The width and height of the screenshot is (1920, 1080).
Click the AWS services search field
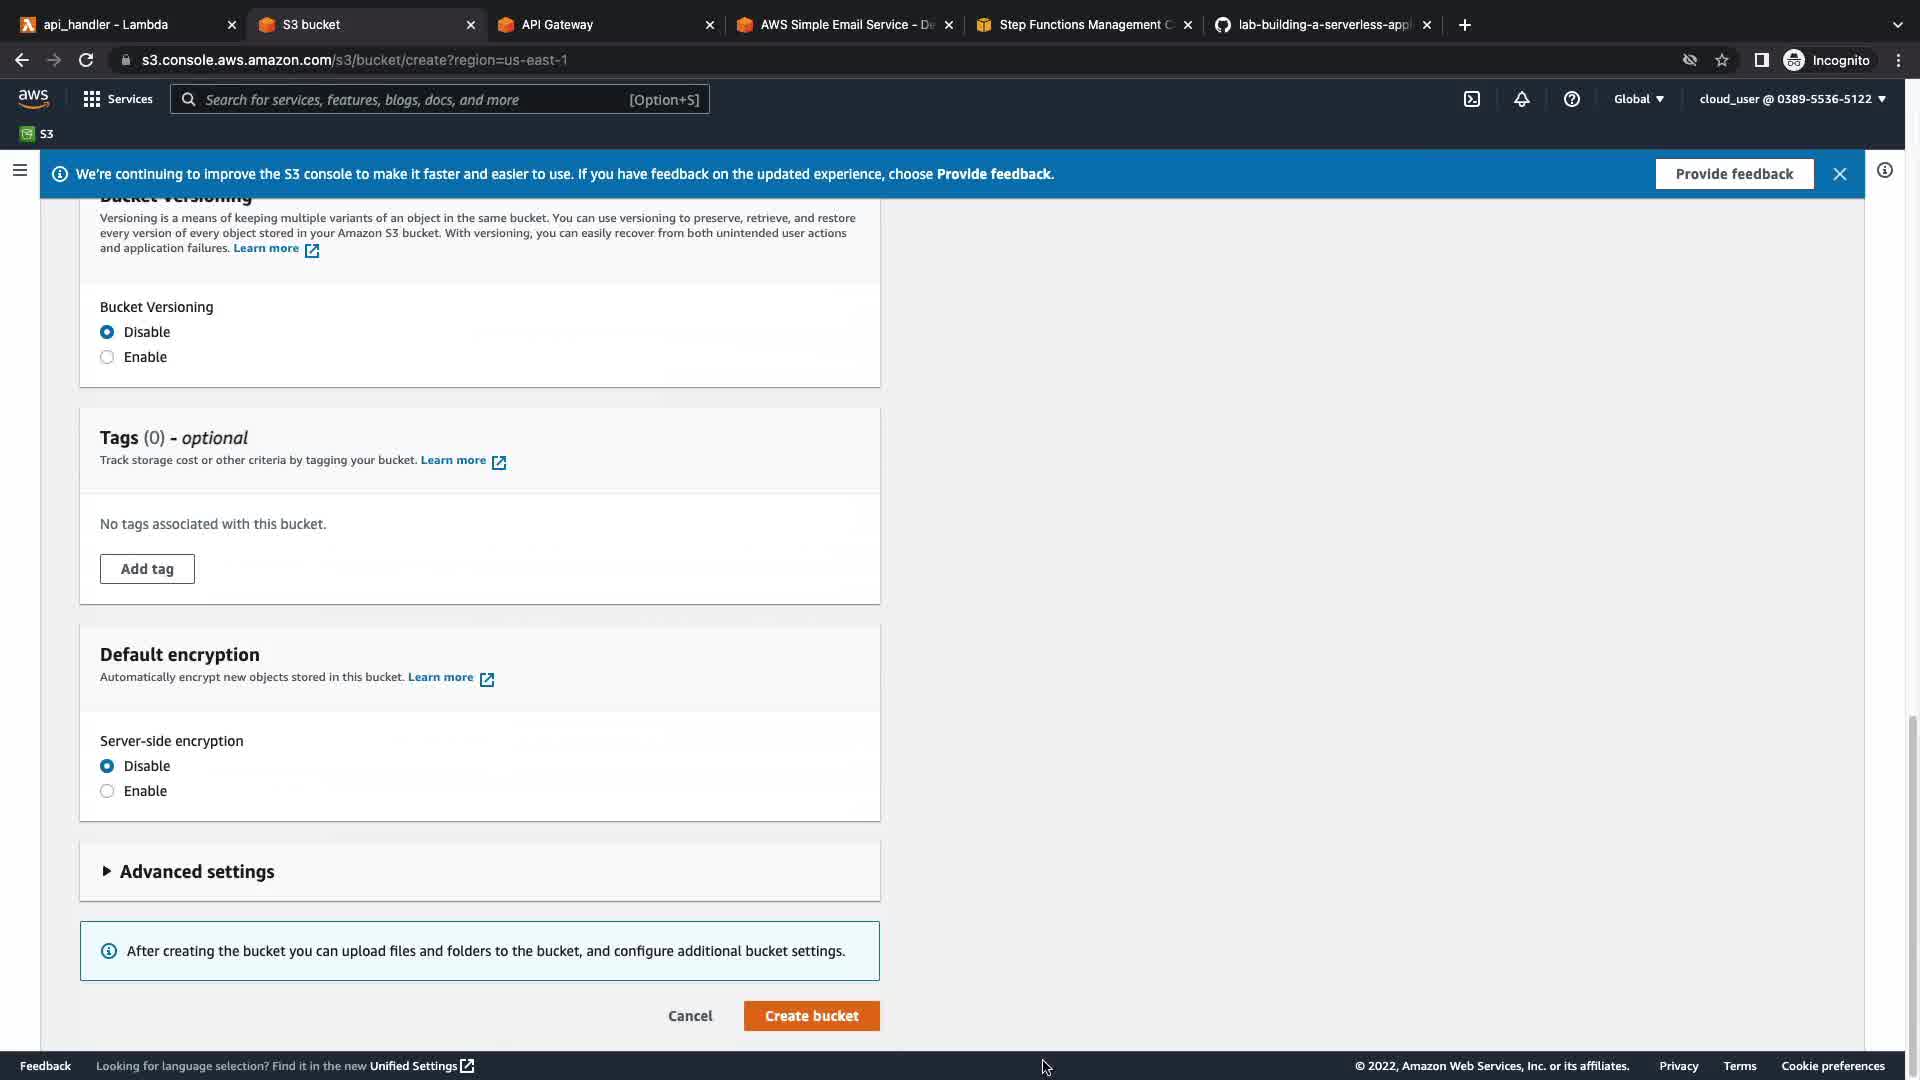pyautogui.click(x=410, y=100)
